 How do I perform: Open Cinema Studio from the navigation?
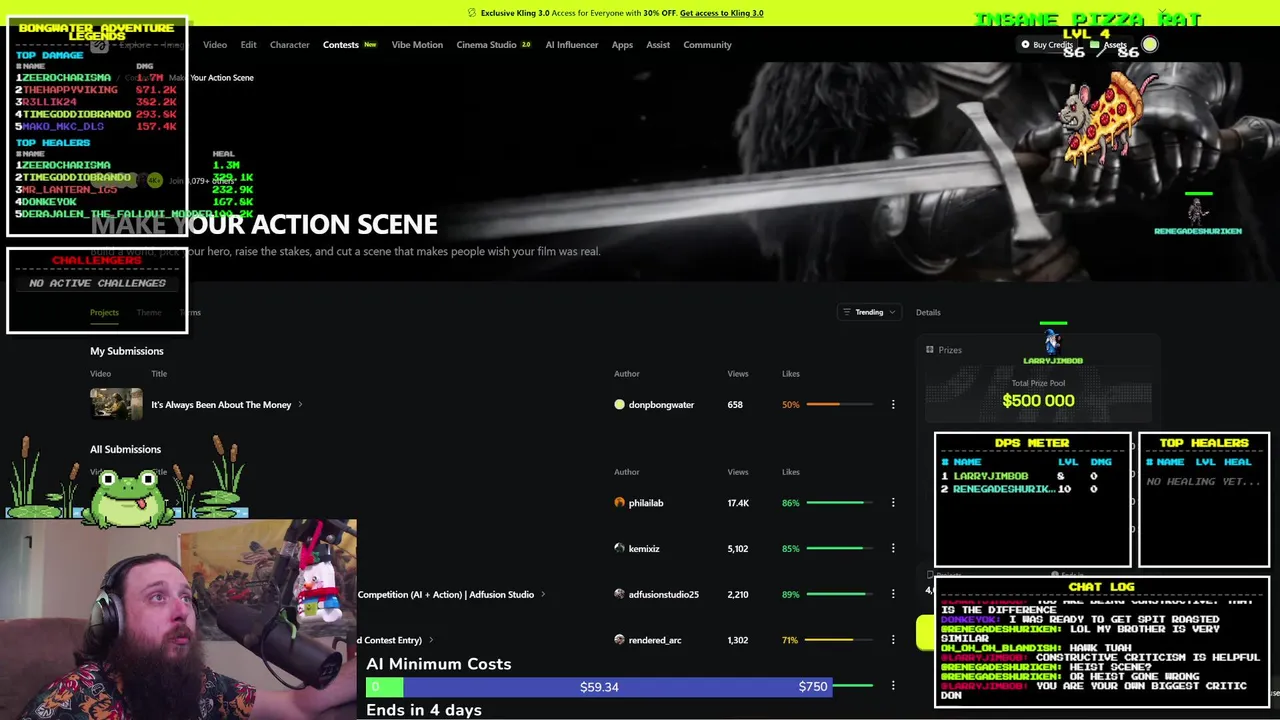point(486,45)
